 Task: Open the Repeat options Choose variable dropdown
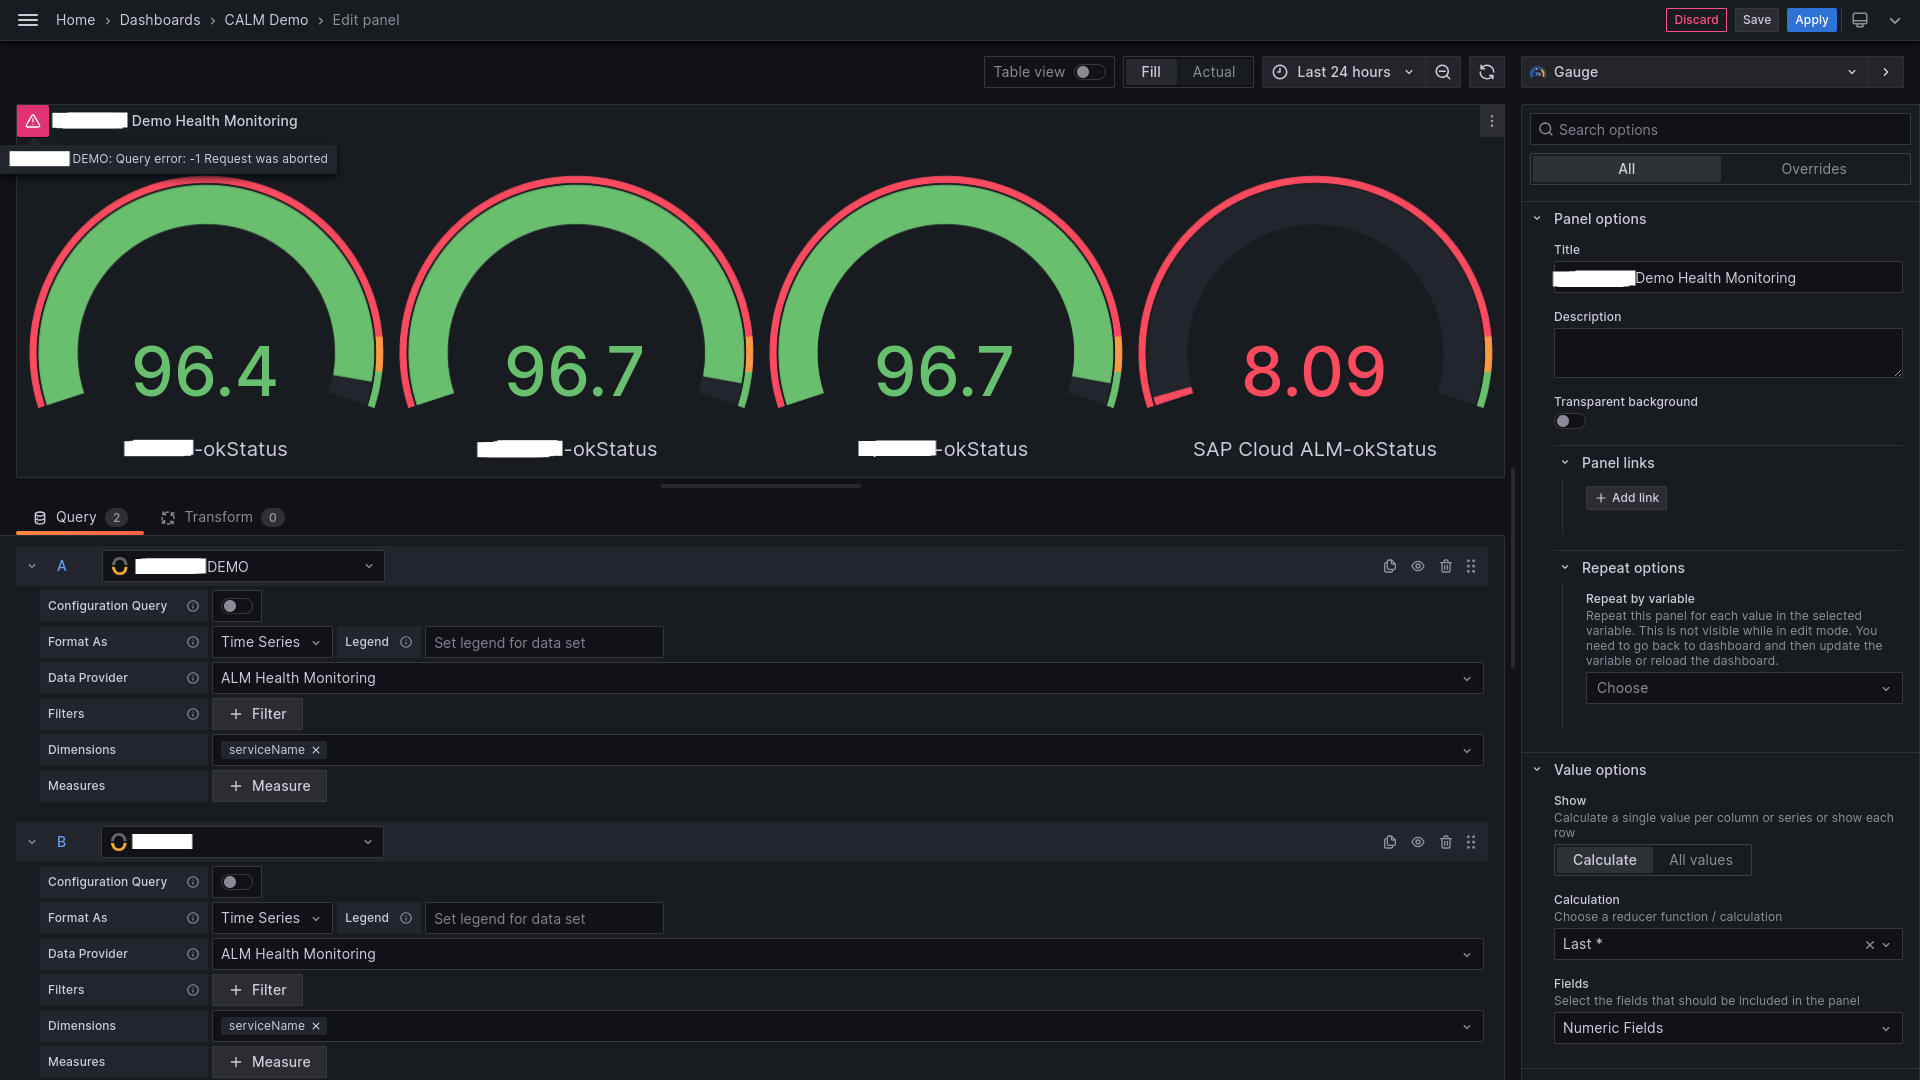[1743, 688]
